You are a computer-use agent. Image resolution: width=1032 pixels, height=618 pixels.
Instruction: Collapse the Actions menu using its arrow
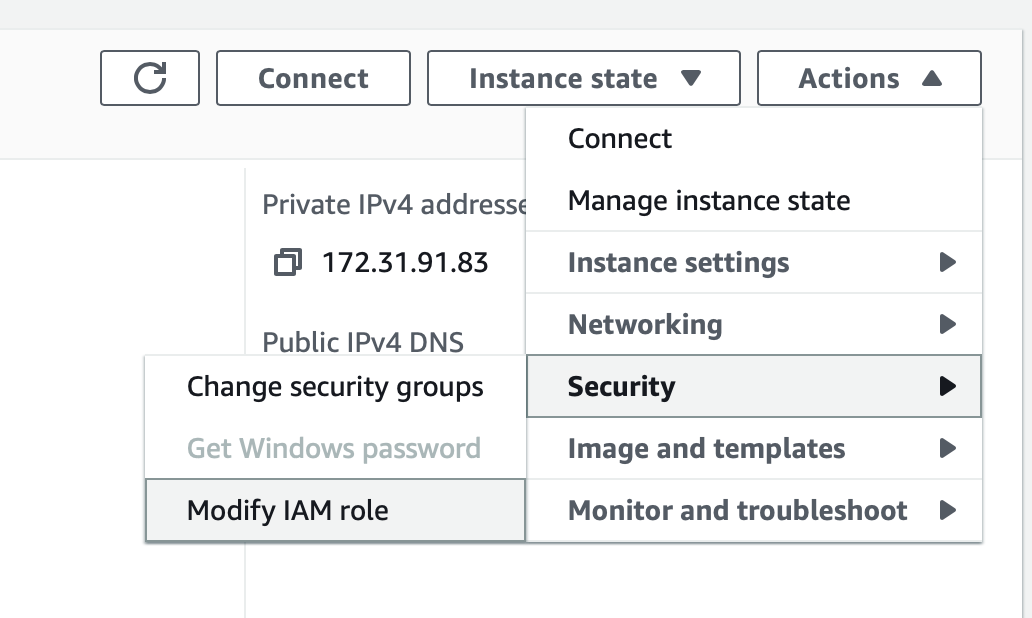[932, 78]
